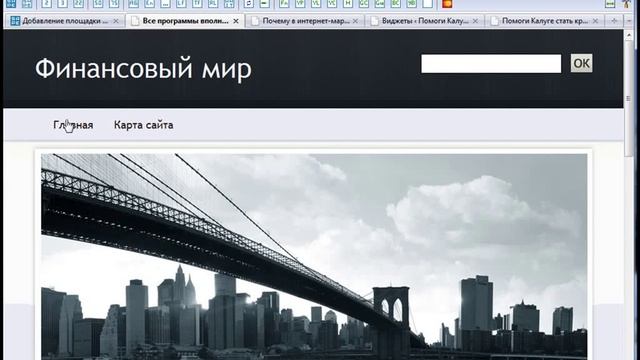Viewport: 640px width, 360px height.
Task: Open the "Карта сайта" menu link
Action: click(144, 125)
